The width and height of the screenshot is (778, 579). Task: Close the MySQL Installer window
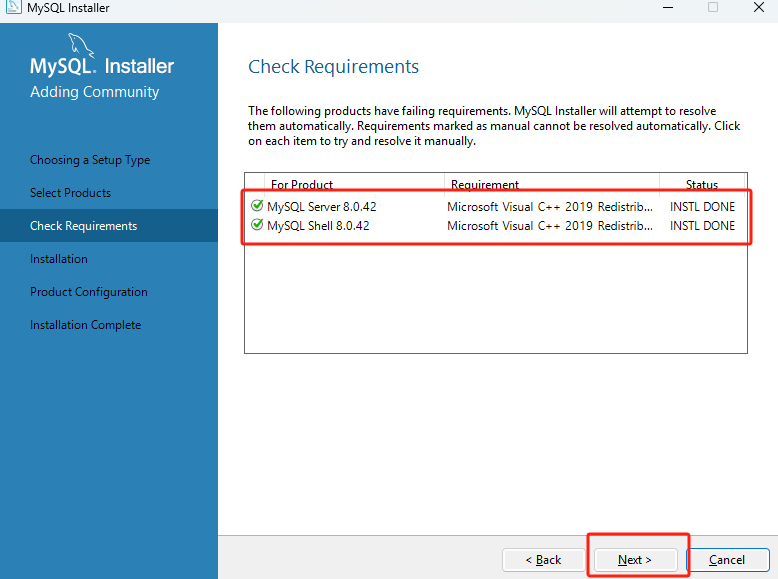pos(759,7)
